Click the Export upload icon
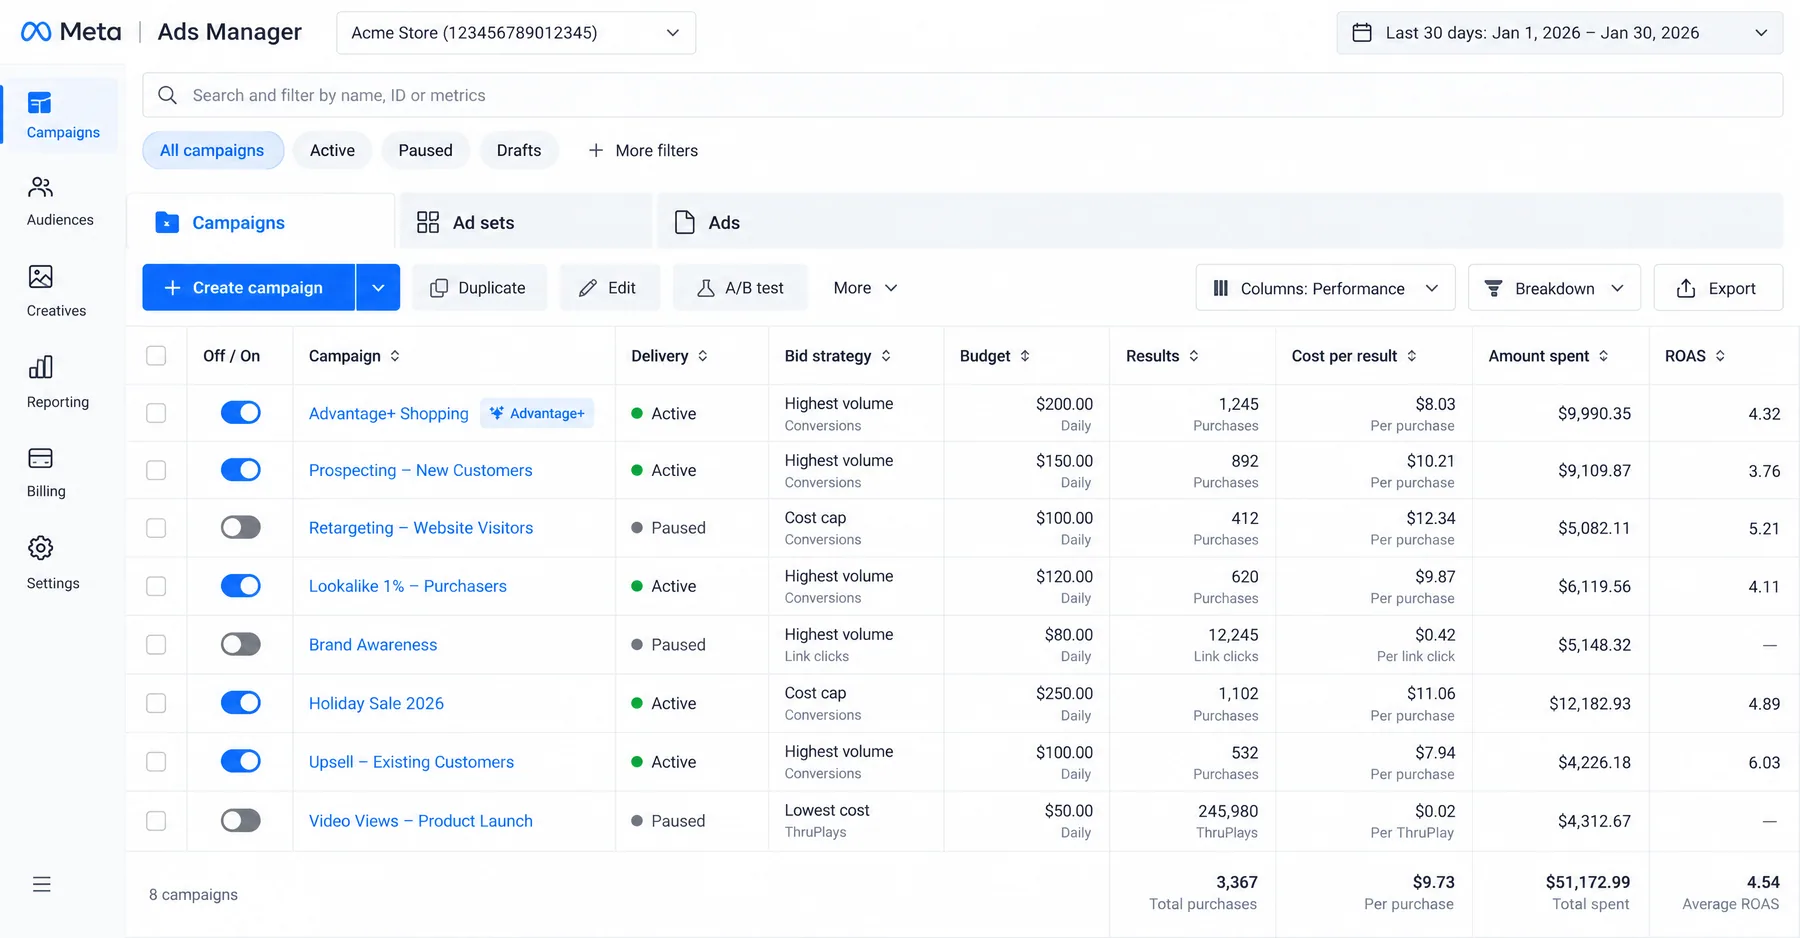 [1686, 288]
